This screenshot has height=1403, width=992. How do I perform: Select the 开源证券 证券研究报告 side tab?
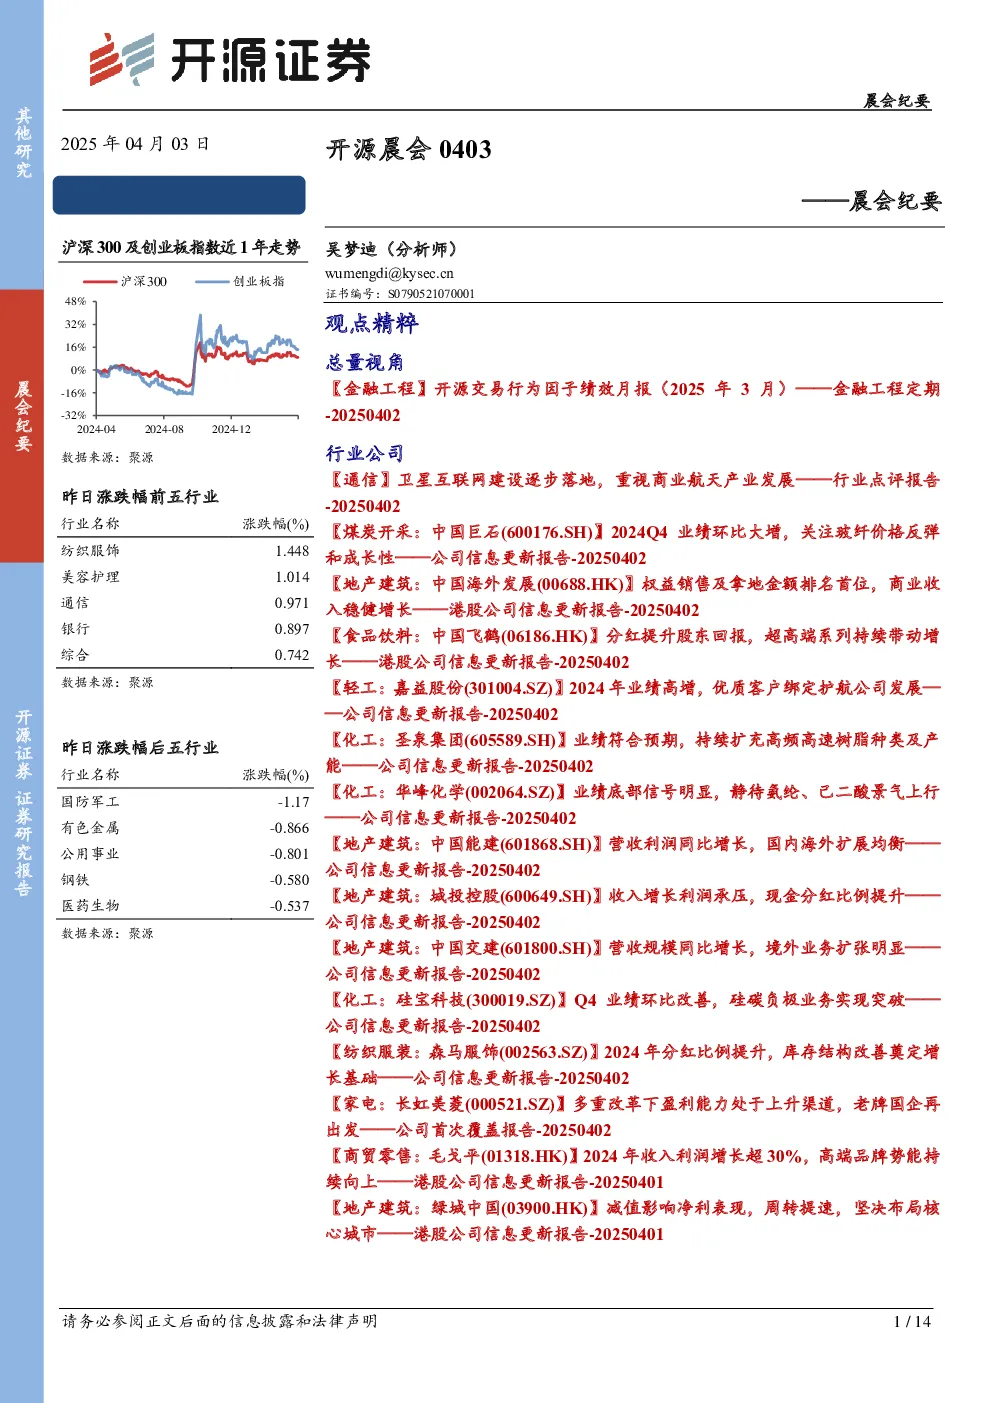22,982
